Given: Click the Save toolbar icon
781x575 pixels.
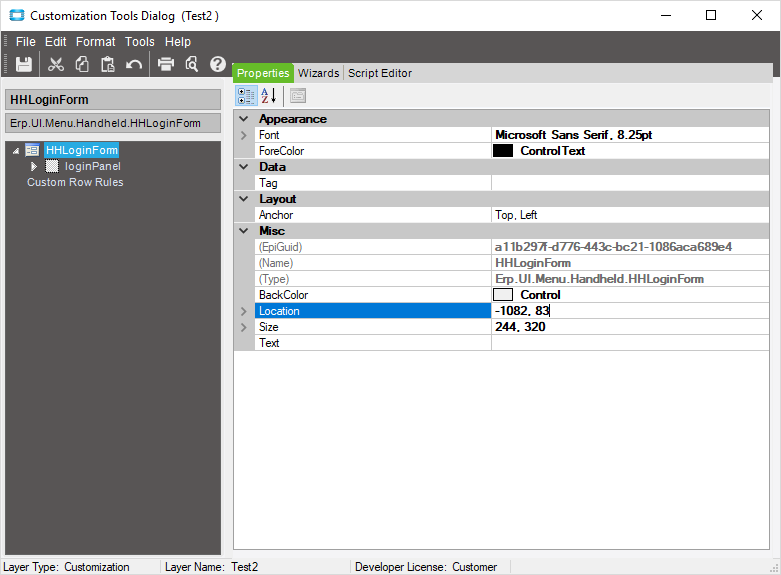Looking at the screenshot, I should tap(24, 64).
